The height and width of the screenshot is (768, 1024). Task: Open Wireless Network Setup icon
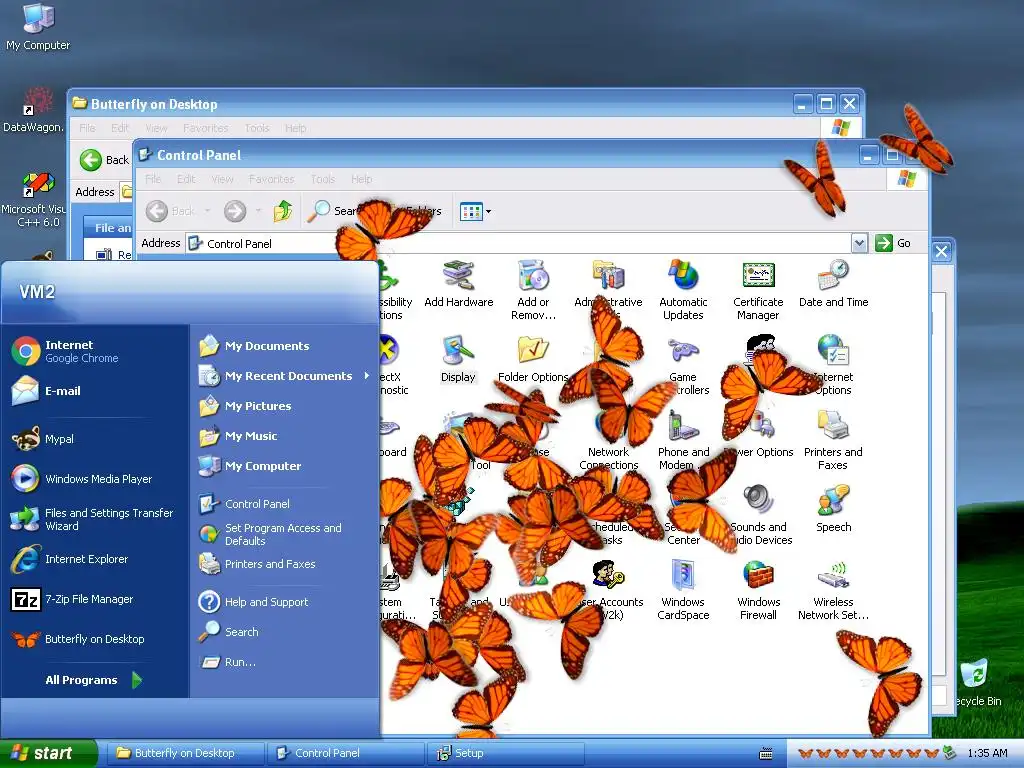coord(833,590)
